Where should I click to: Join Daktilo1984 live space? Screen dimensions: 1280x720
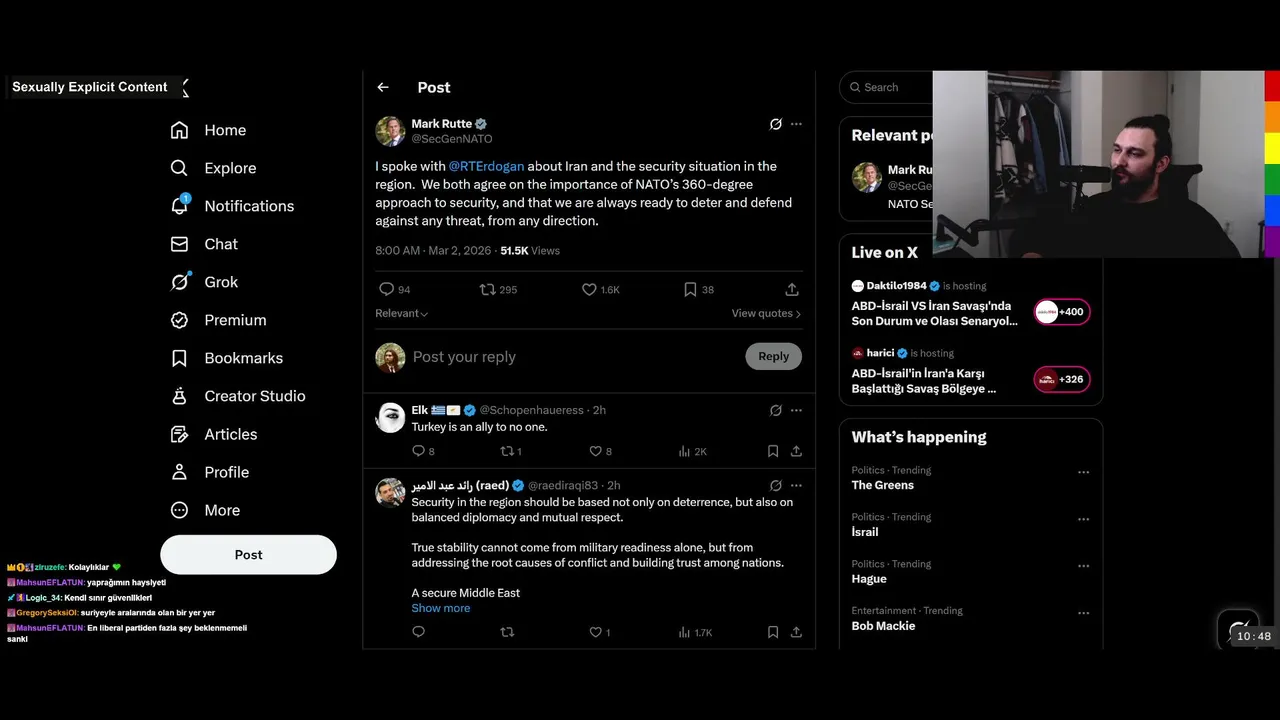point(1061,312)
